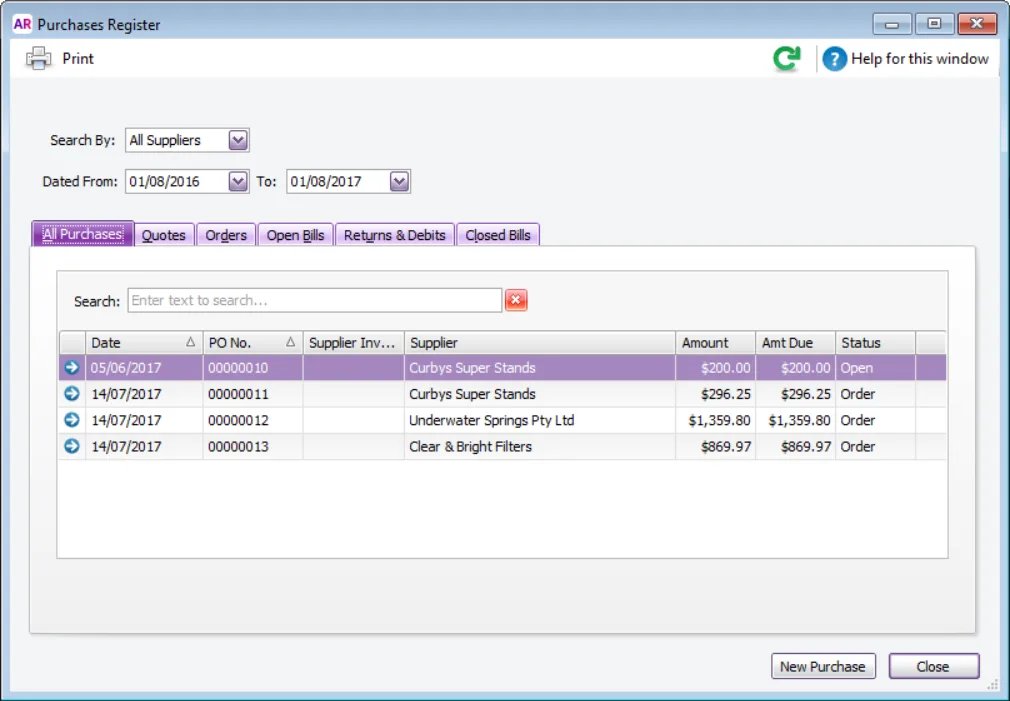This screenshot has height=701, width=1010.
Task: Click the Amount column header
Action: coord(715,343)
